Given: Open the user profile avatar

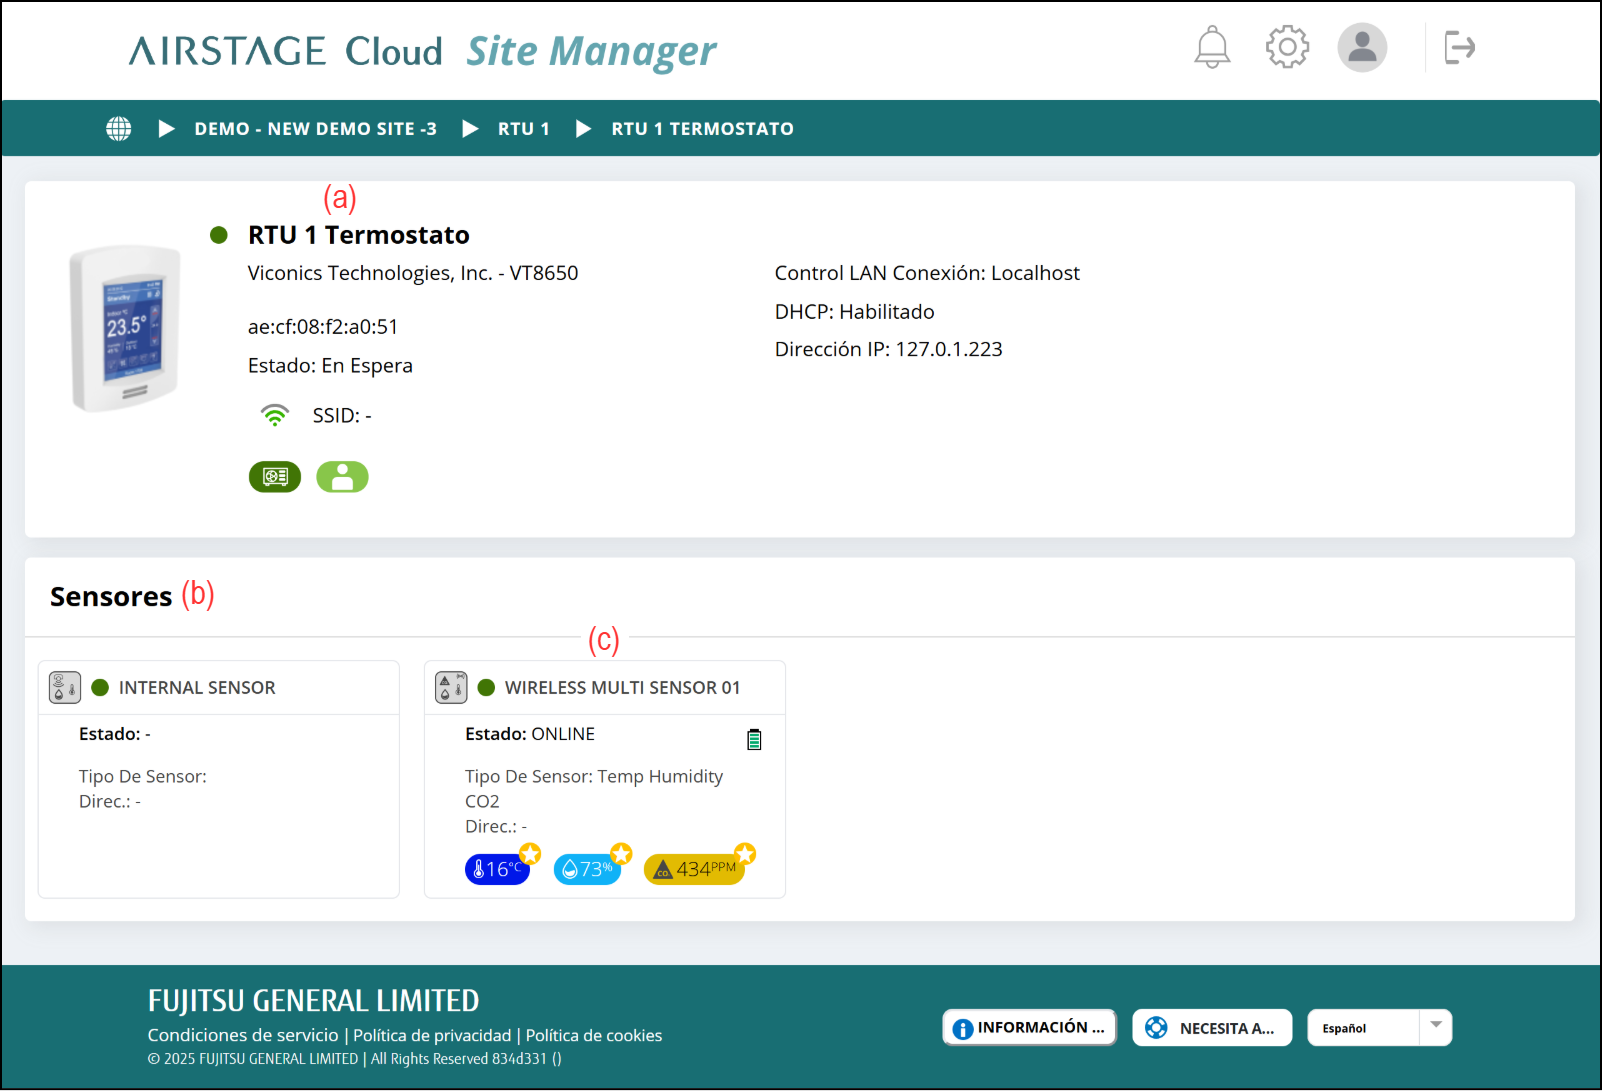Looking at the screenshot, I should pos(1362,47).
